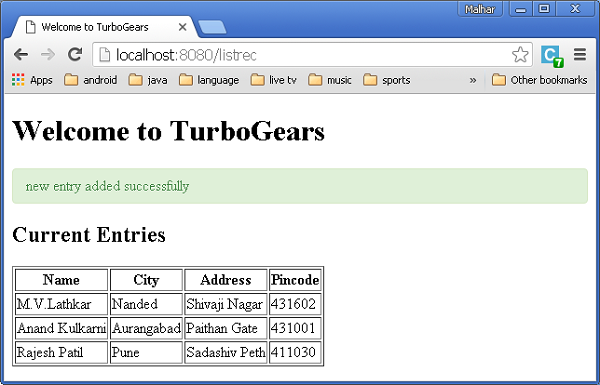Expand hidden bookmarks with the chevron
Screen dimensions: 600x385
click(473, 80)
